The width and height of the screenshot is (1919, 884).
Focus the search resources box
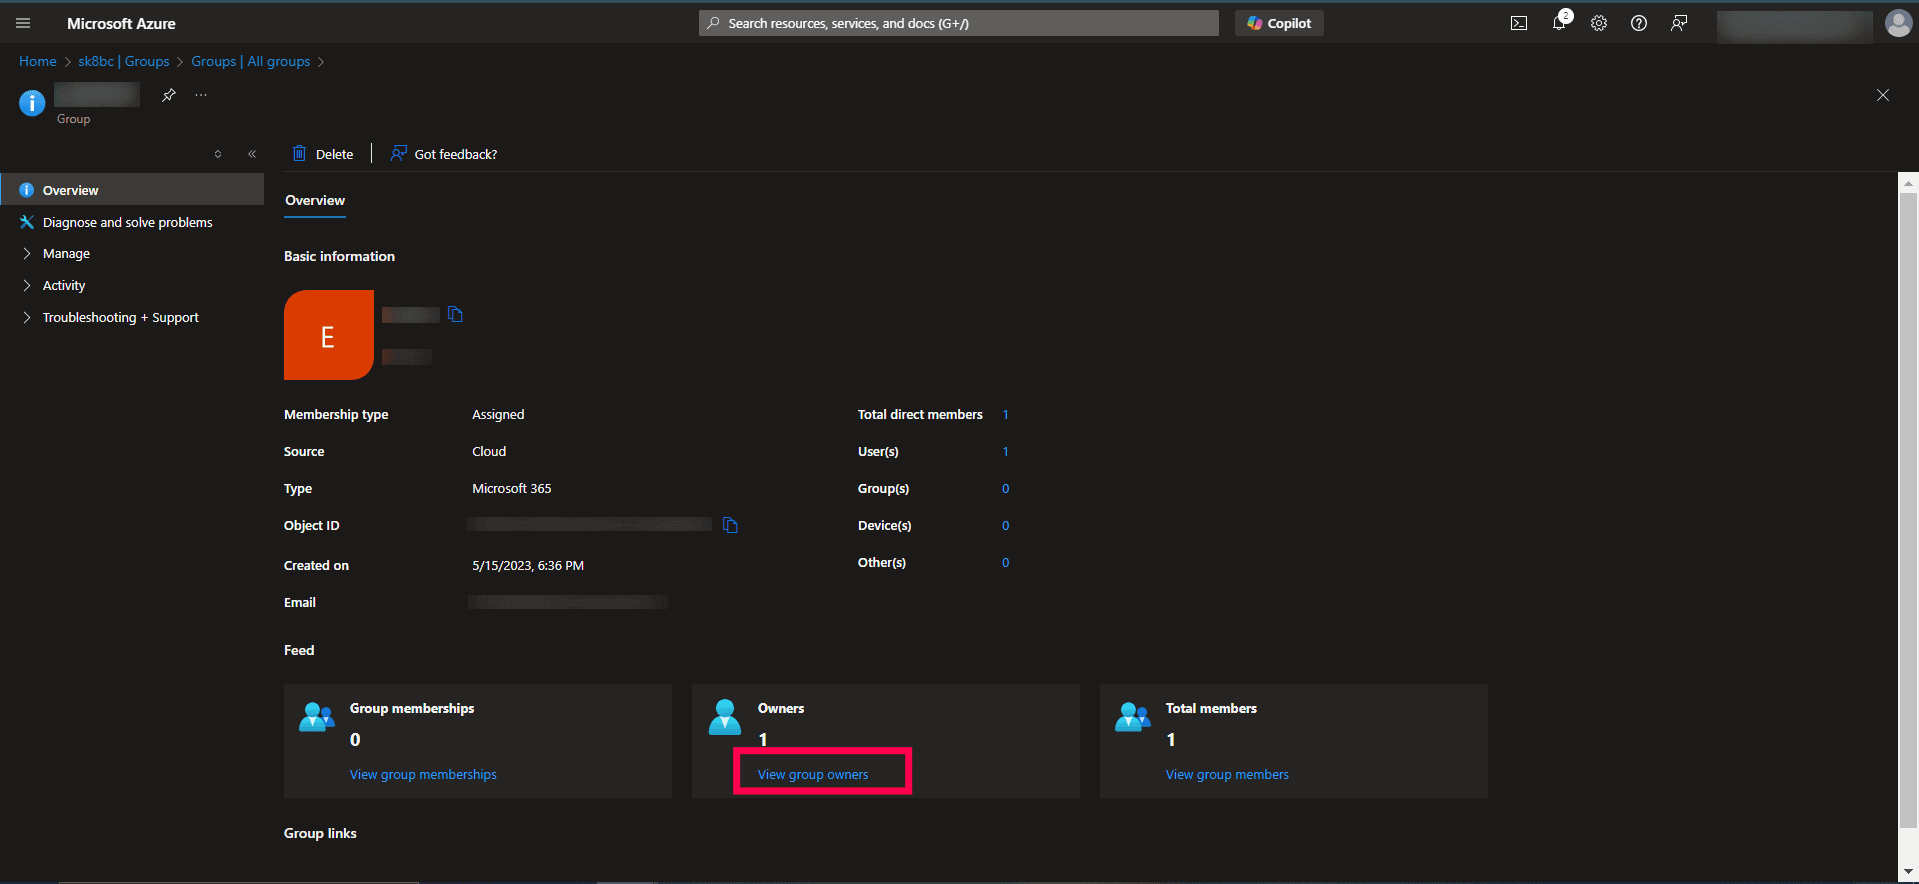pos(958,23)
